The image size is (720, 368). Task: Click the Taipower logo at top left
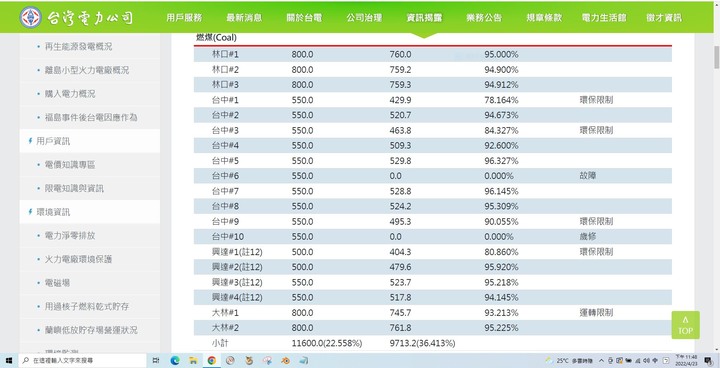tap(77, 17)
